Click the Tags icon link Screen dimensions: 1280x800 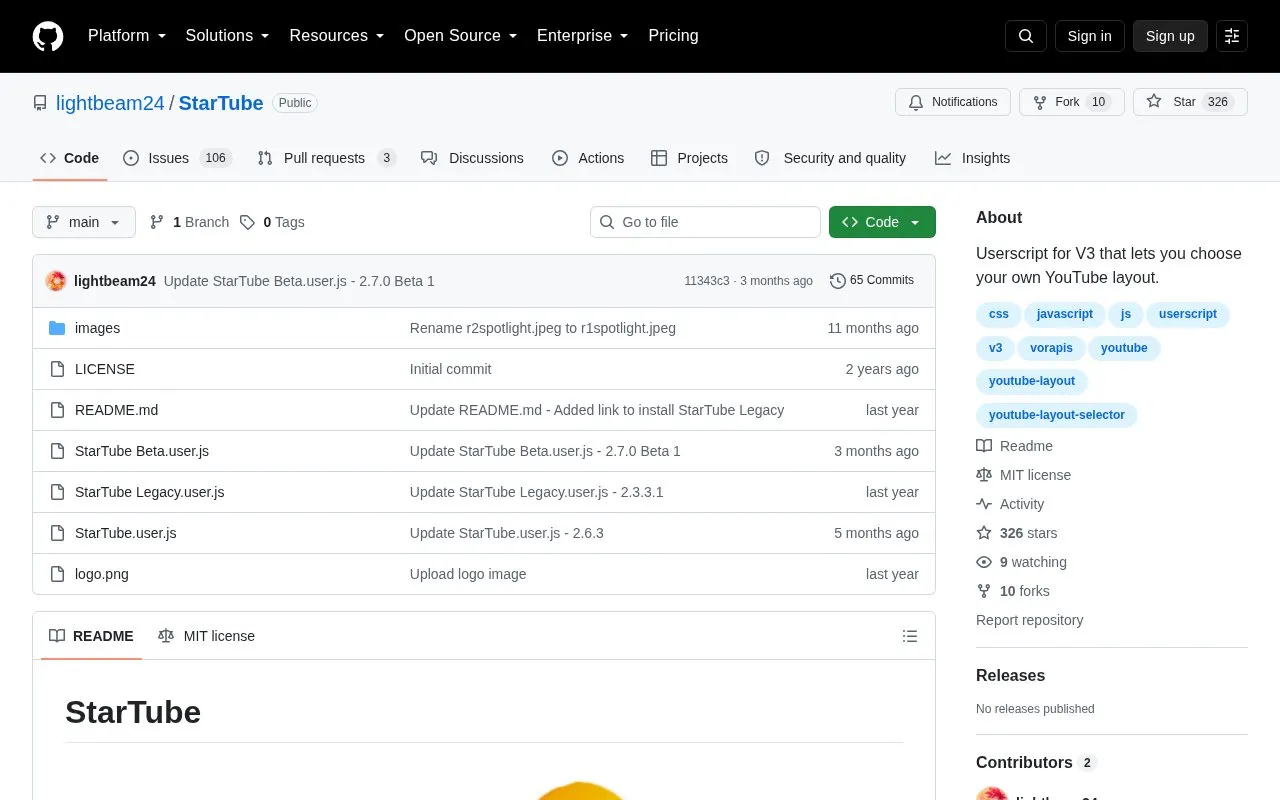[272, 222]
